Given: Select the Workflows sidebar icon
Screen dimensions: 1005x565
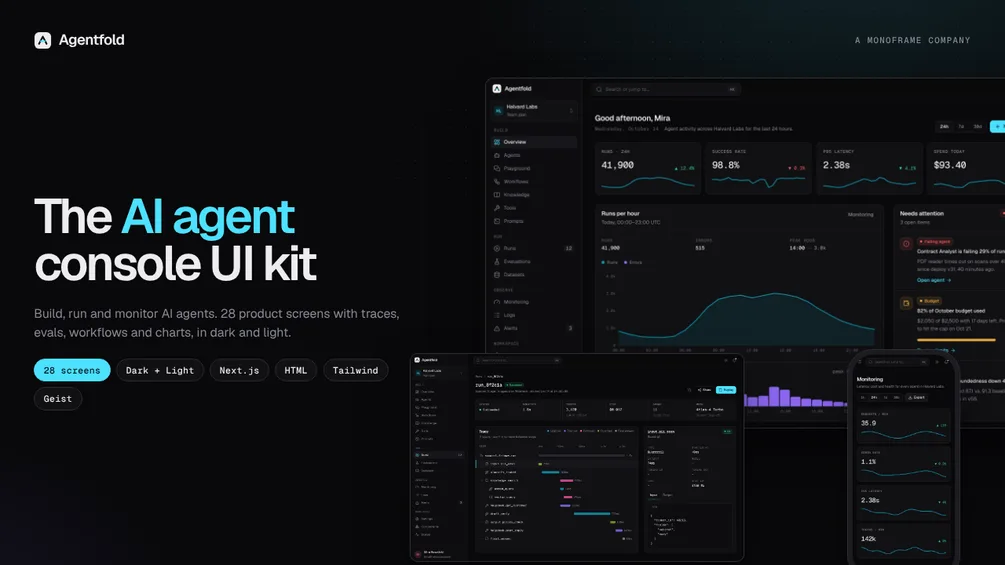Looking at the screenshot, I should pos(497,181).
